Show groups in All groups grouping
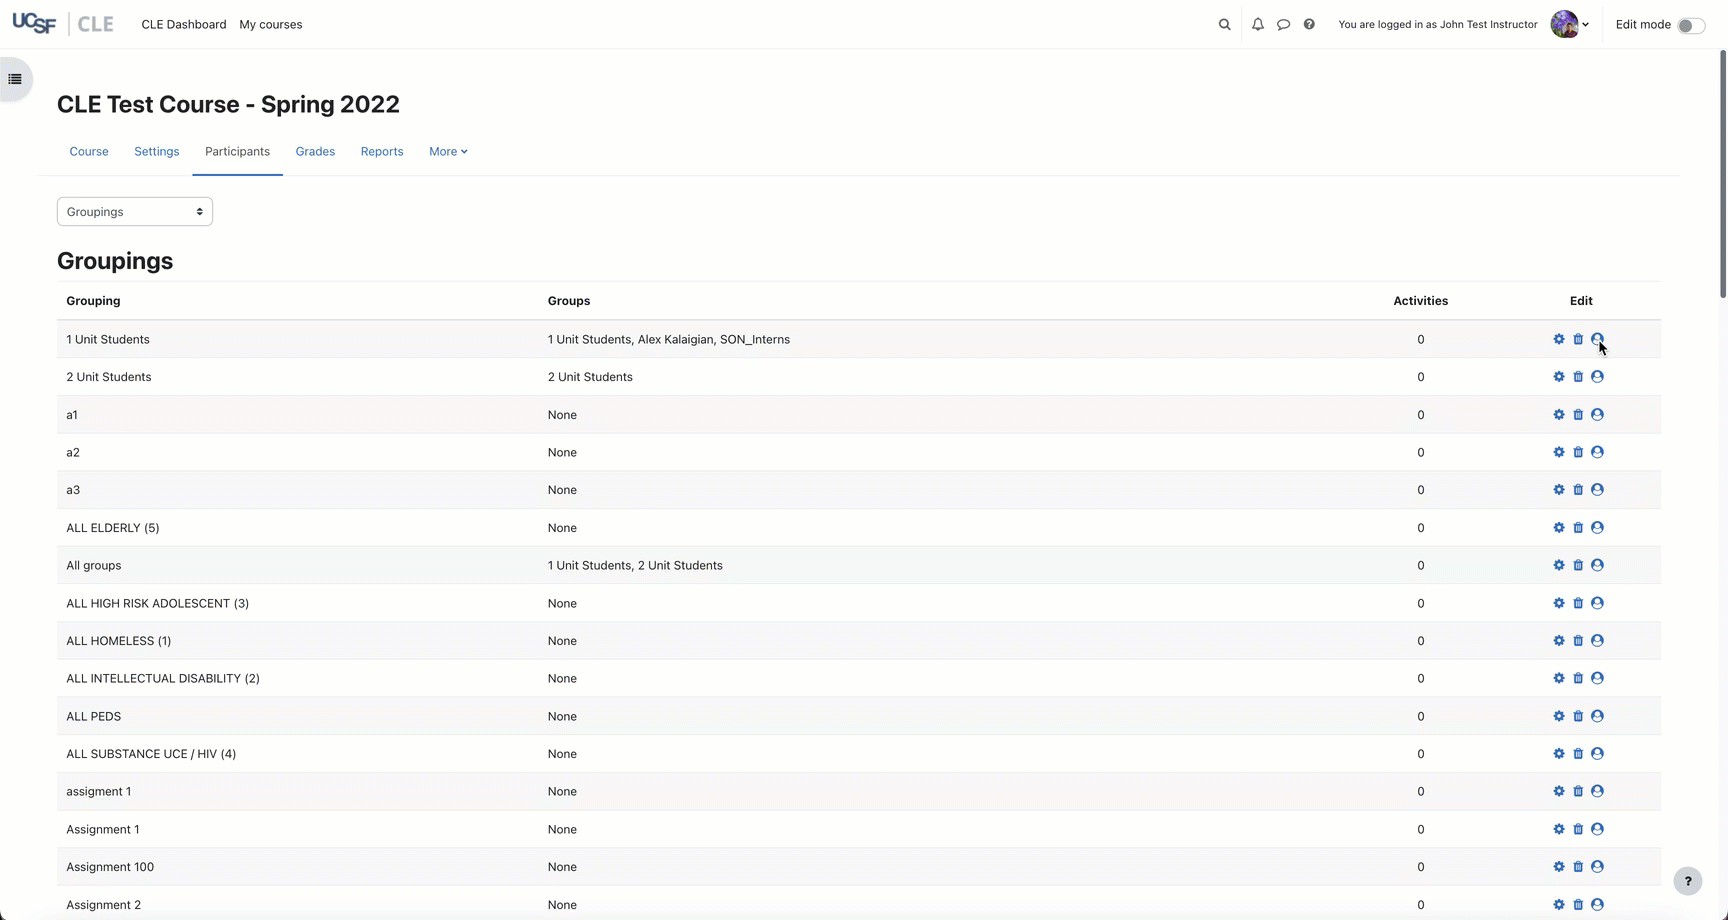Screen dimensions: 1728x920 (1597, 565)
